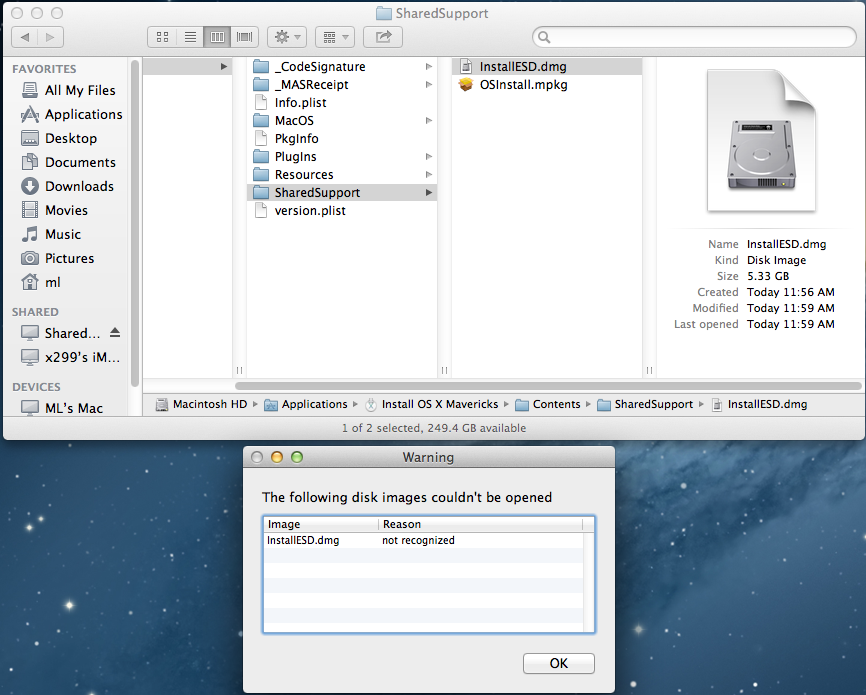The width and height of the screenshot is (866, 695).
Task: Click the horizontal scrollbar of the column browser
Action: [548, 386]
